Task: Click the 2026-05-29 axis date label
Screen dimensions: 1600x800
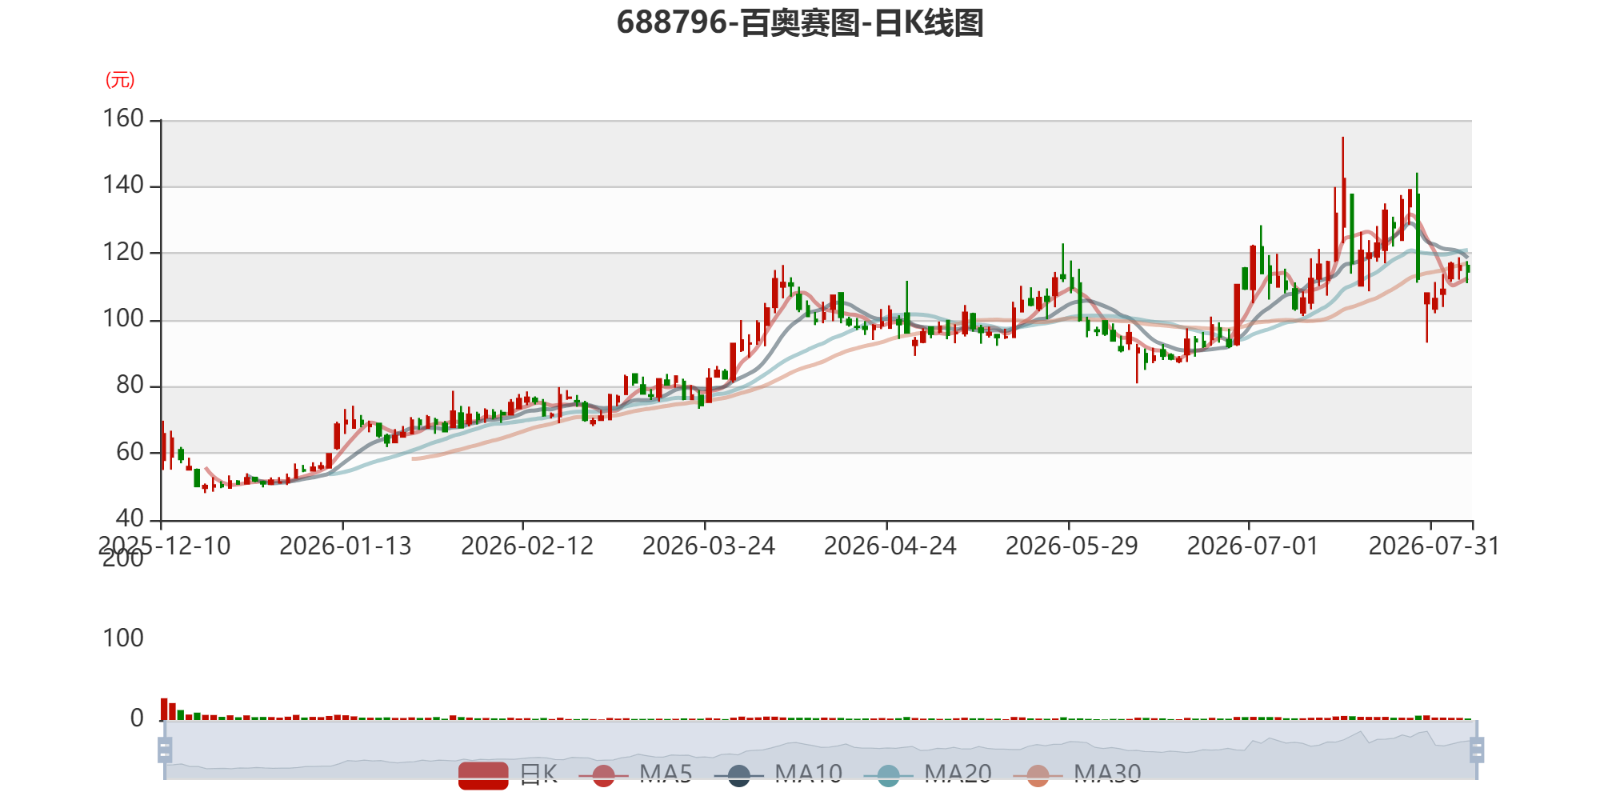Action: 1071,546
